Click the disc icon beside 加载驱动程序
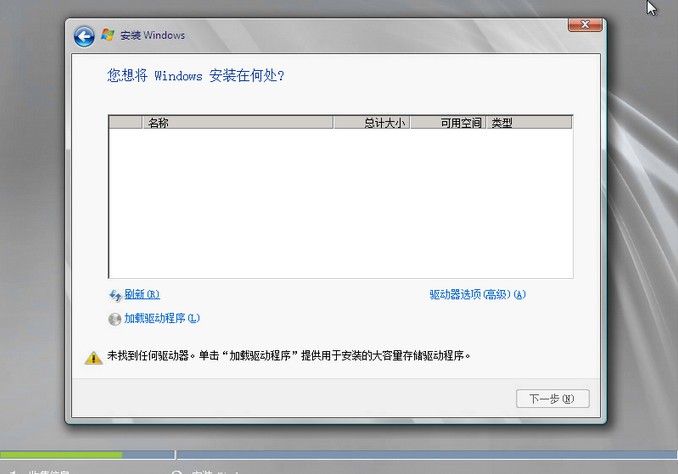Image resolution: width=678 pixels, height=474 pixels. point(115,319)
